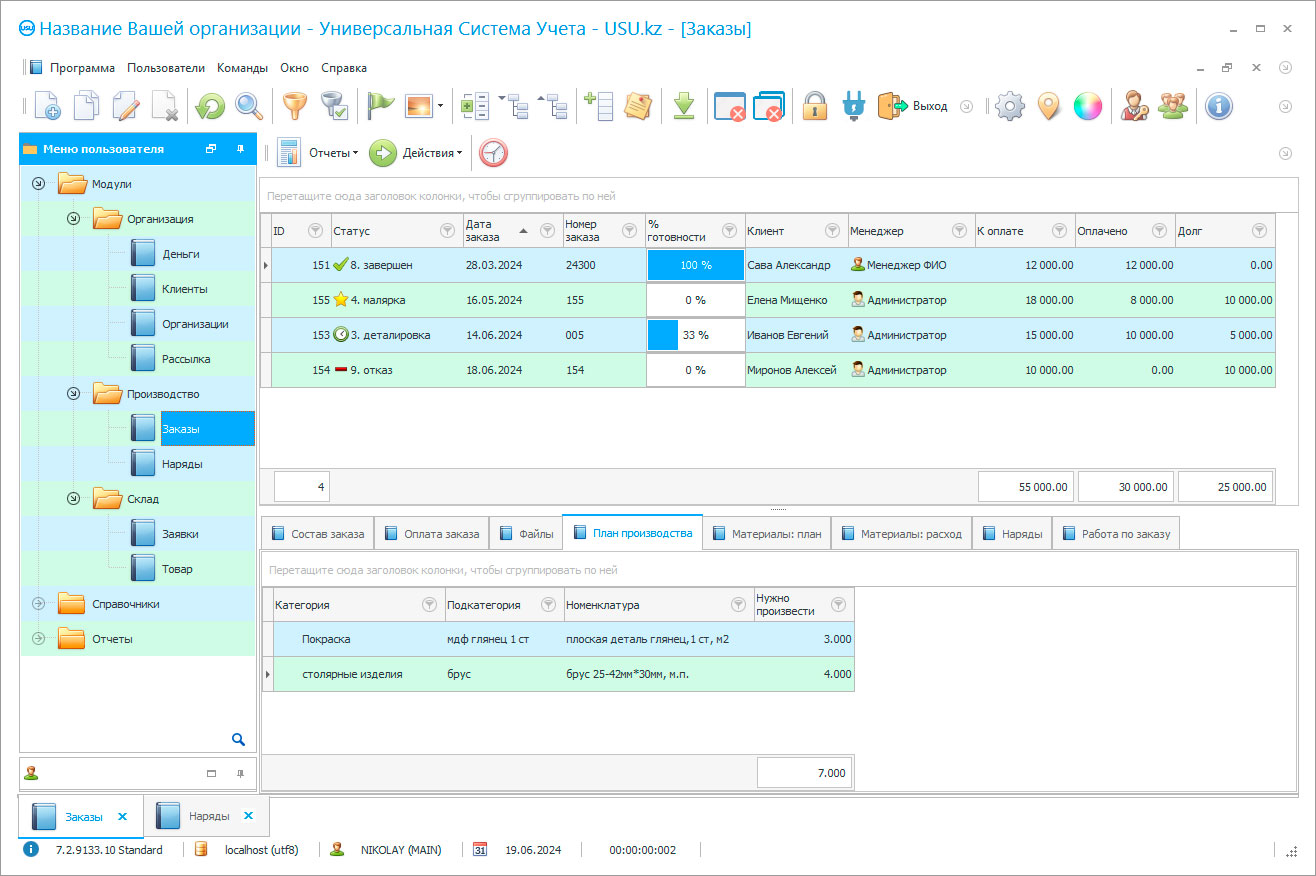Click the green download arrow icon

tap(684, 106)
